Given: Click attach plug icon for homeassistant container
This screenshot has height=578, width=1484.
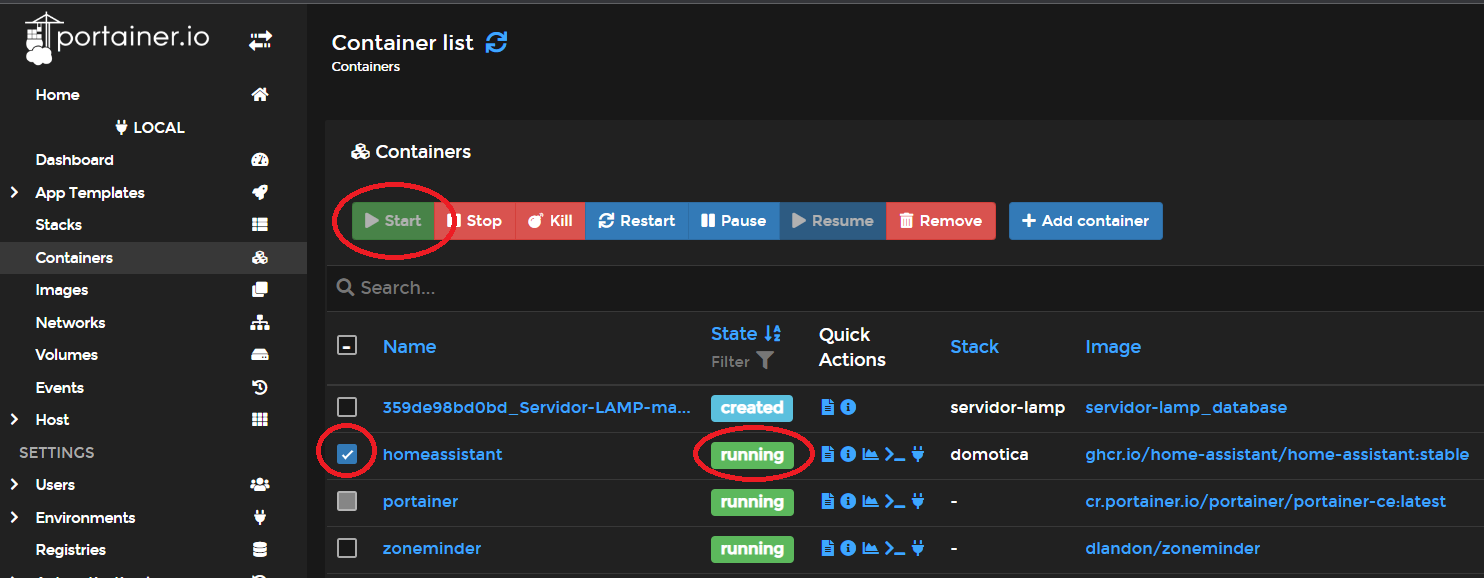Looking at the screenshot, I should pyautogui.click(x=918, y=454).
